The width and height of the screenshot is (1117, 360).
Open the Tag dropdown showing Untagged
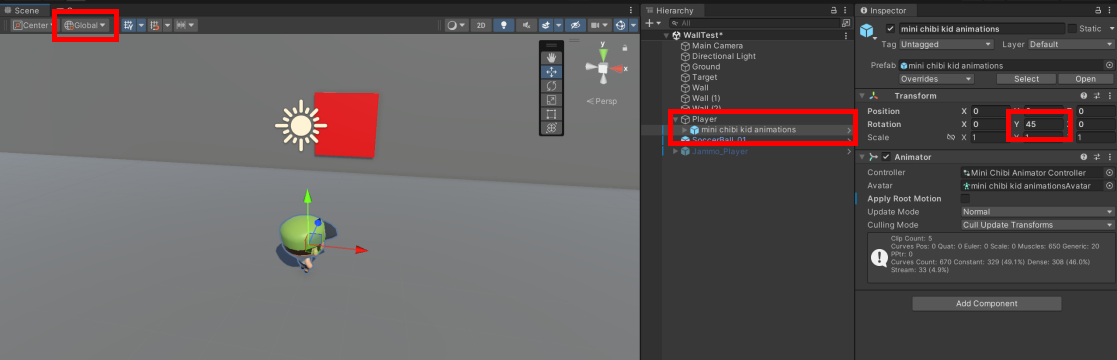(x=946, y=44)
